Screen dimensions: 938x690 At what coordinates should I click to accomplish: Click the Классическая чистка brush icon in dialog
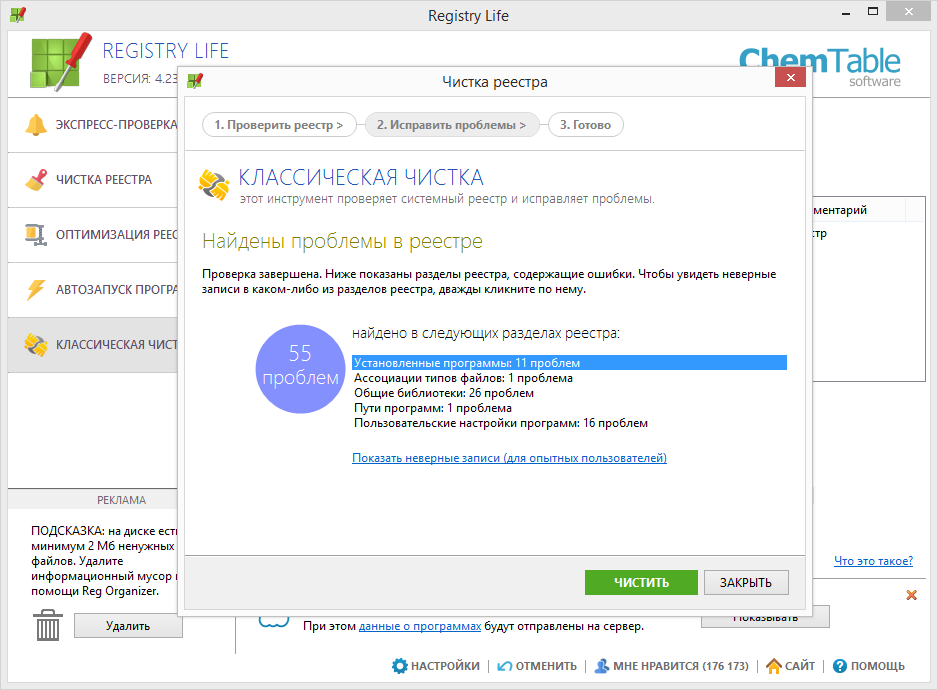coord(214,185)
